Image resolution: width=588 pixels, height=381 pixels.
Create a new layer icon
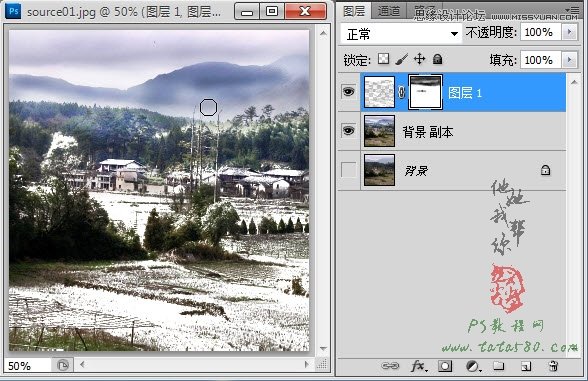(526, 366)
